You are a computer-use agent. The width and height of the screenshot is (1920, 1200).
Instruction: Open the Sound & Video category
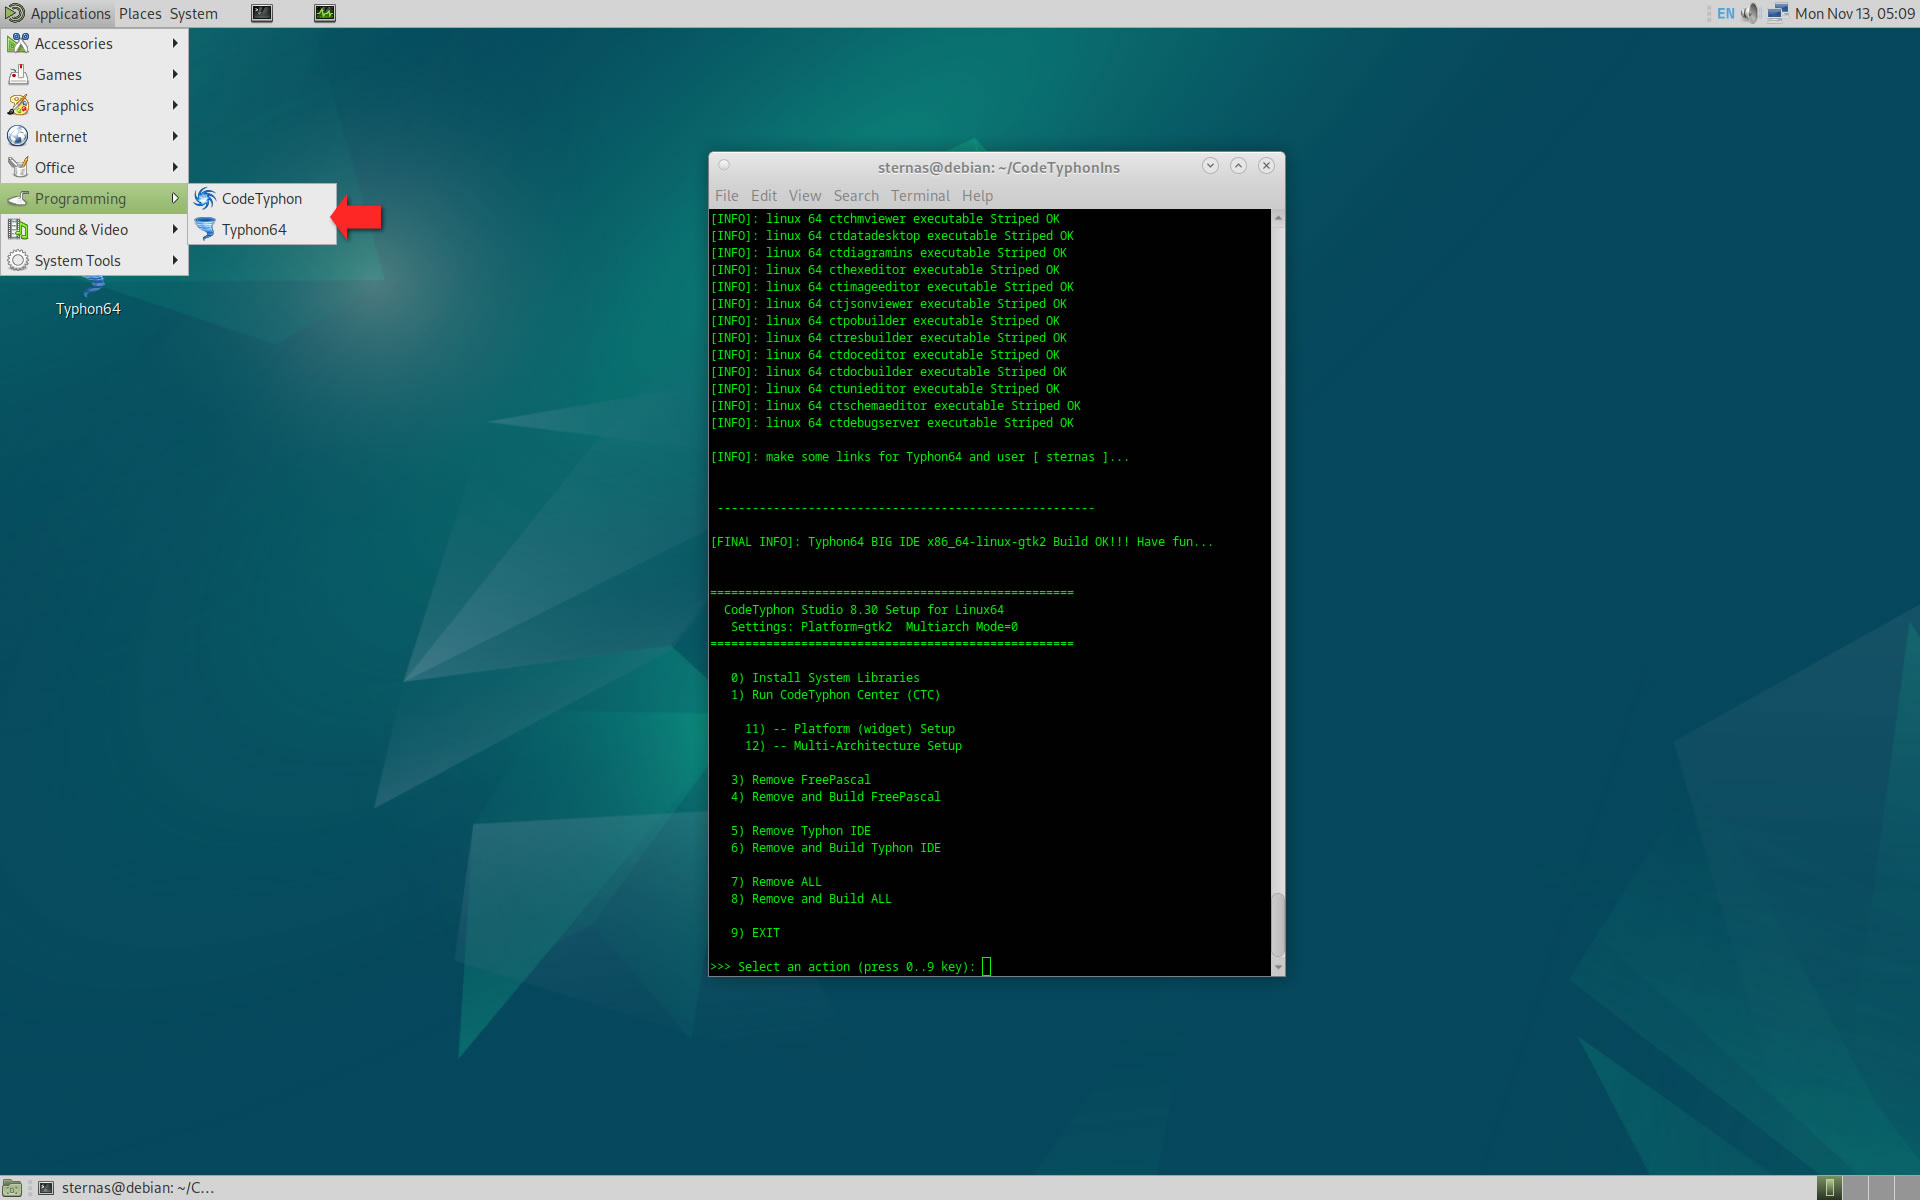pos(94,230)
